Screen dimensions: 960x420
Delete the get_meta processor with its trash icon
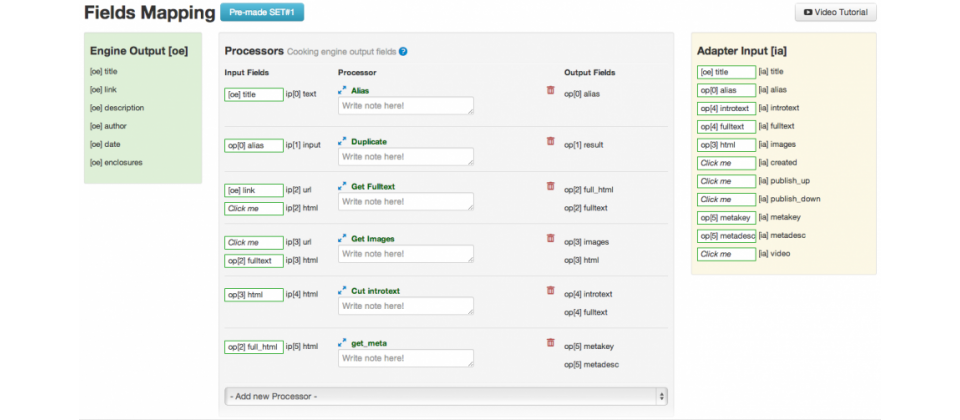550,343
